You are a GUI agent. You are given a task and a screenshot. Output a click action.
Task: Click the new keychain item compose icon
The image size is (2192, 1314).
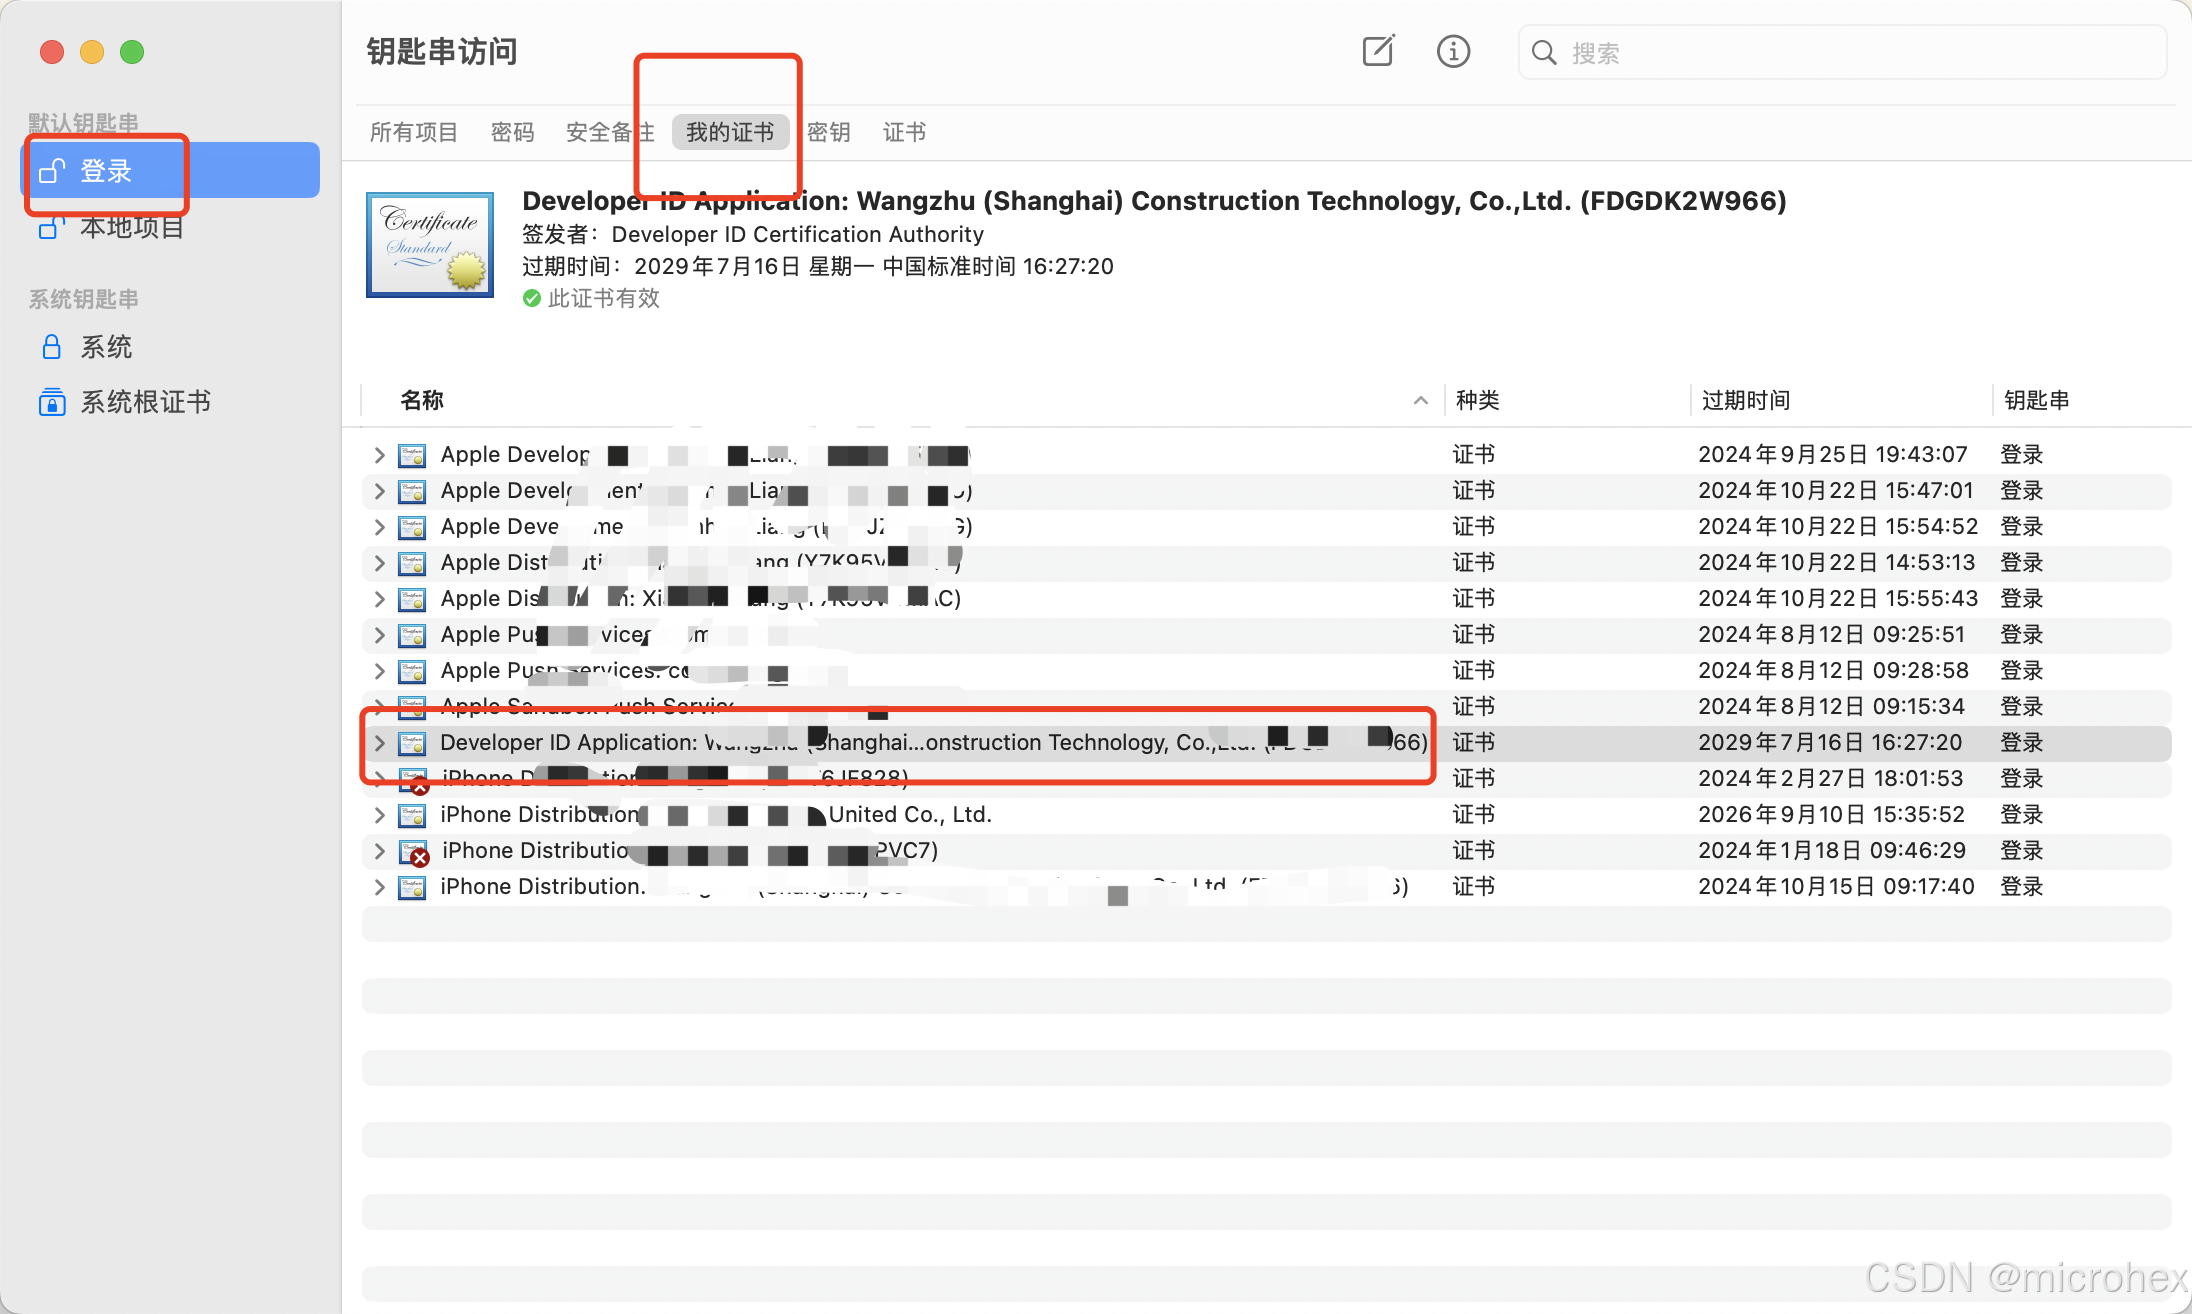(x=1379, y=51)
